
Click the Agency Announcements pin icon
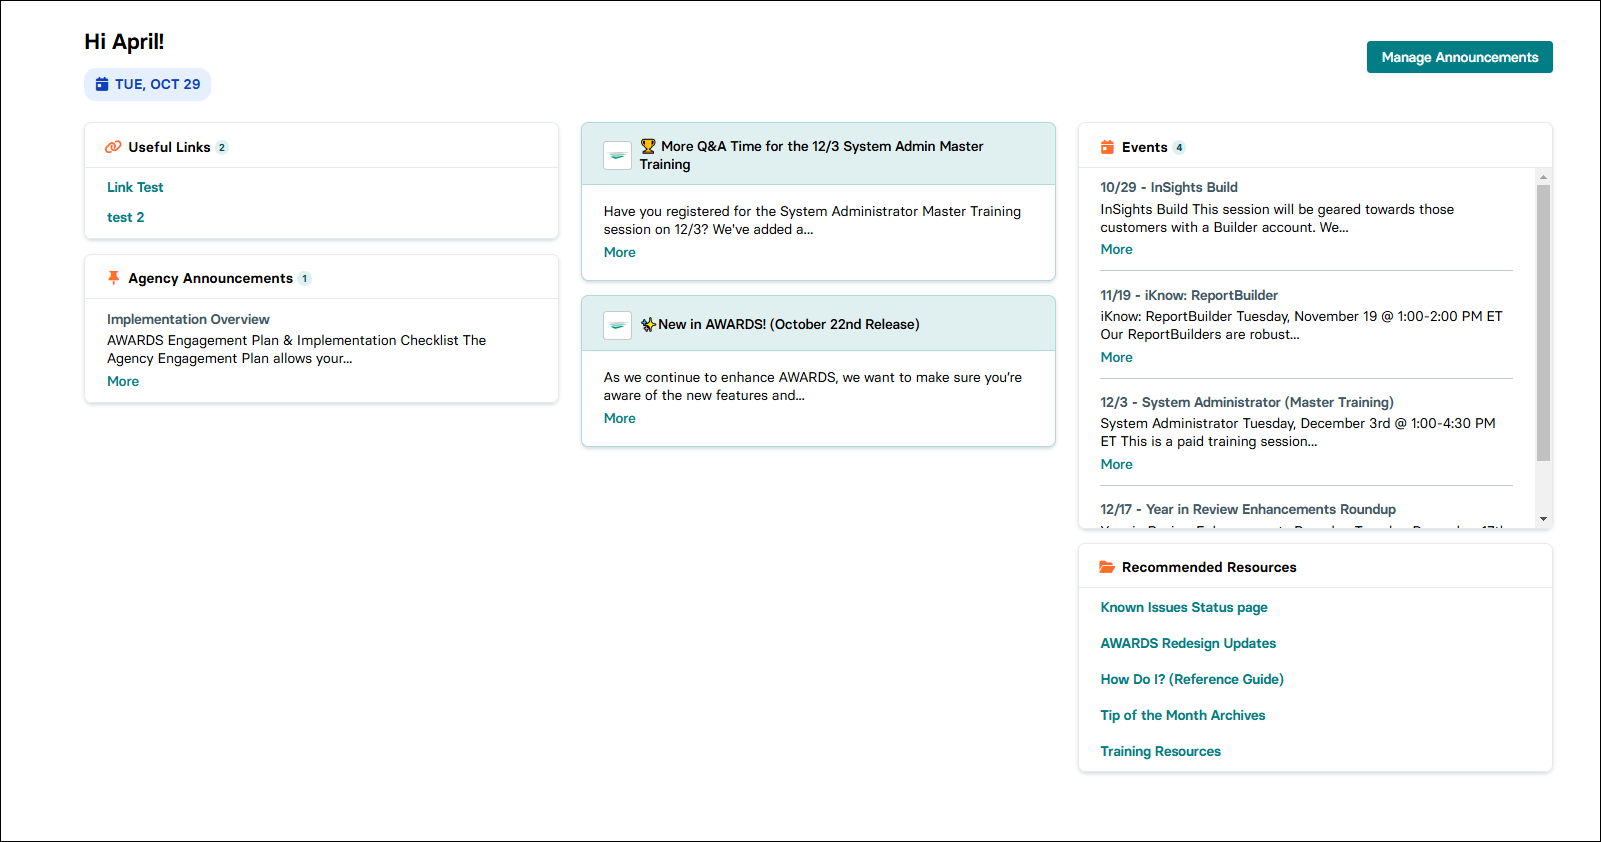[x=113, y=278]
